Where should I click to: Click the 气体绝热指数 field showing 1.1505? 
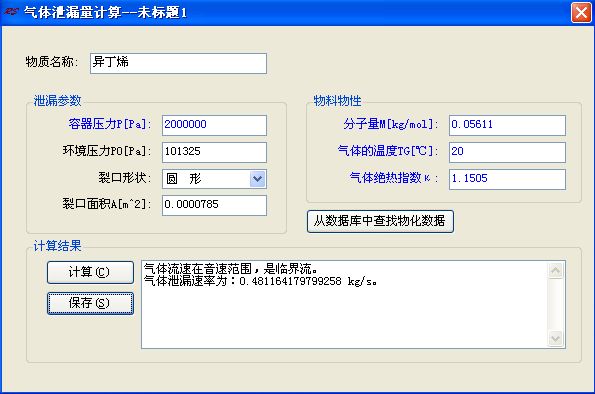coord(507,179)
